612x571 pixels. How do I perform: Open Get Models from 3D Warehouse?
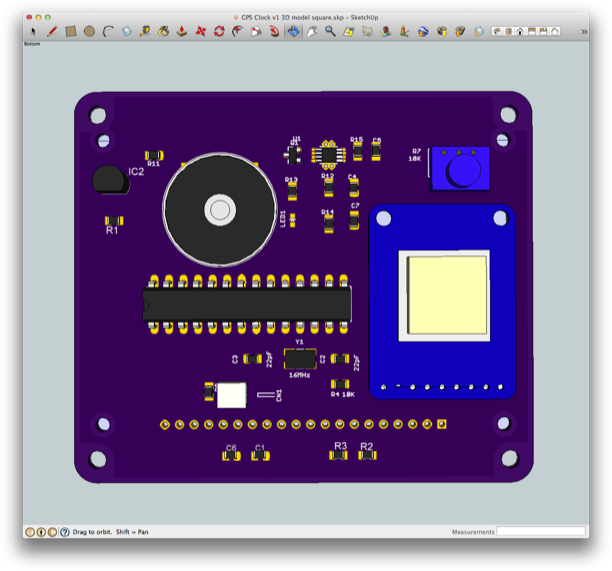[x=442, y=31]
